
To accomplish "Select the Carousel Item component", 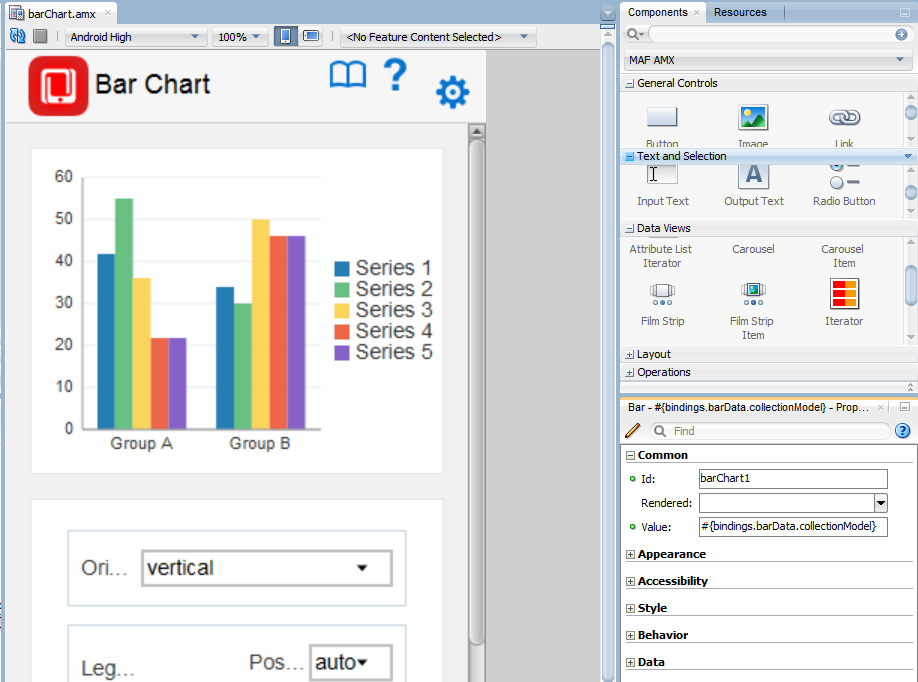I will click(842, 256).
